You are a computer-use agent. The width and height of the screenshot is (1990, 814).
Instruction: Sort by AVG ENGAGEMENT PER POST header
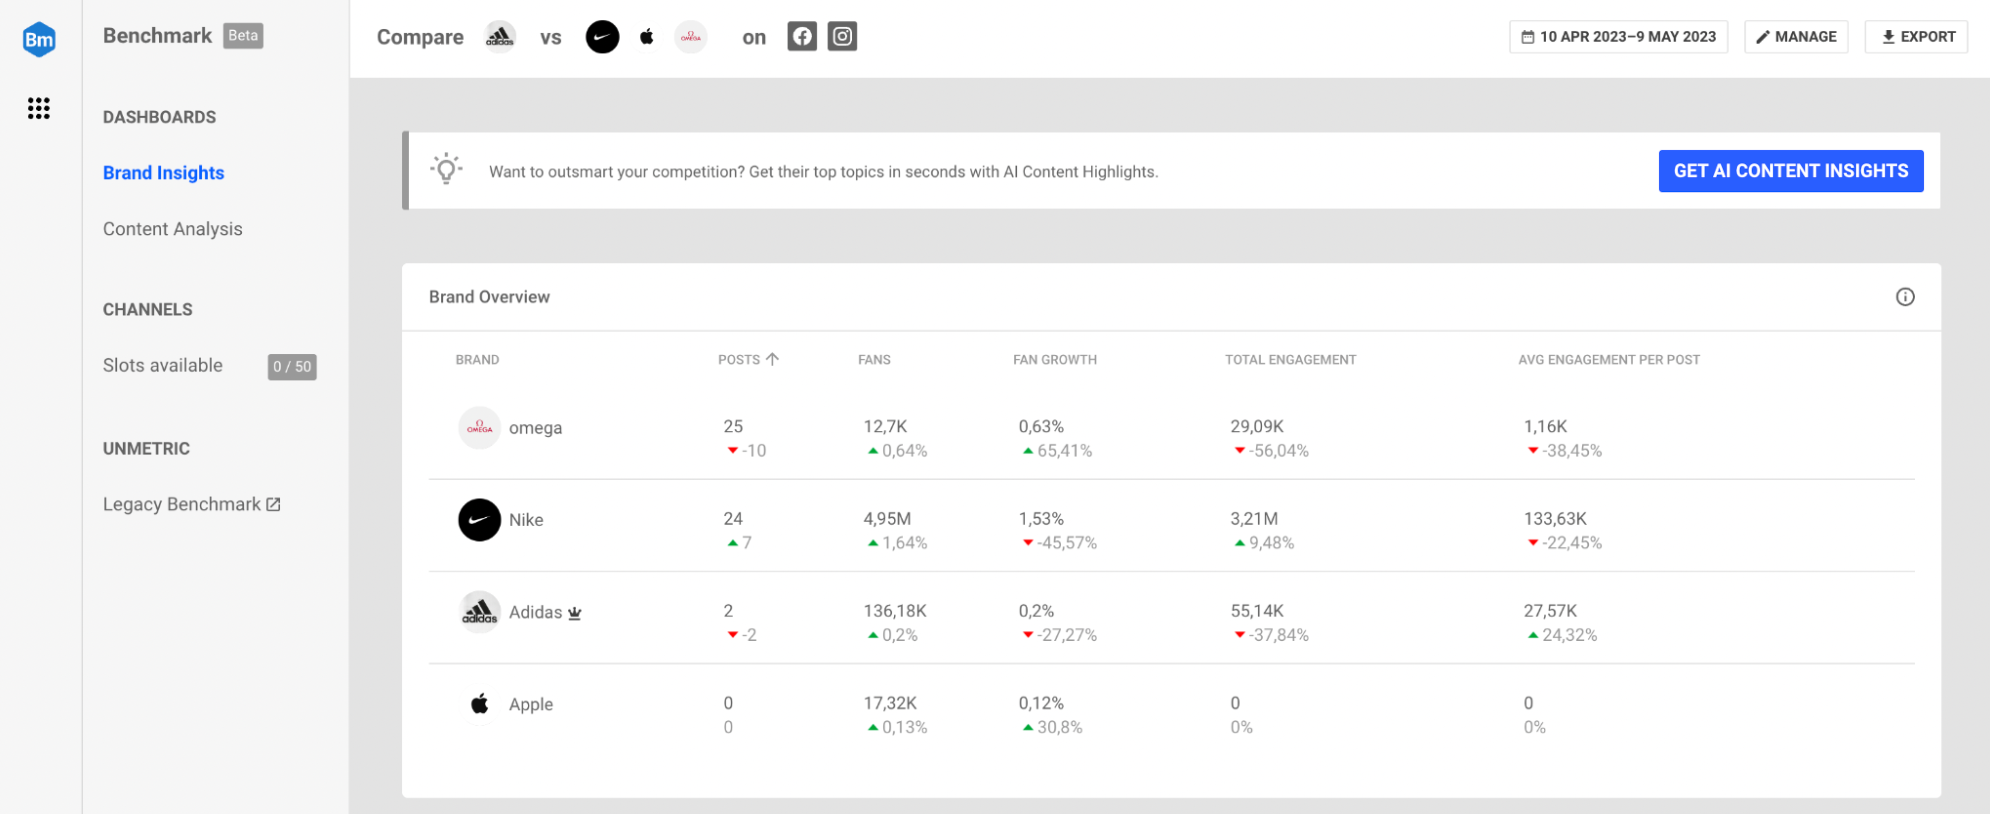[x=1609, y=360]
